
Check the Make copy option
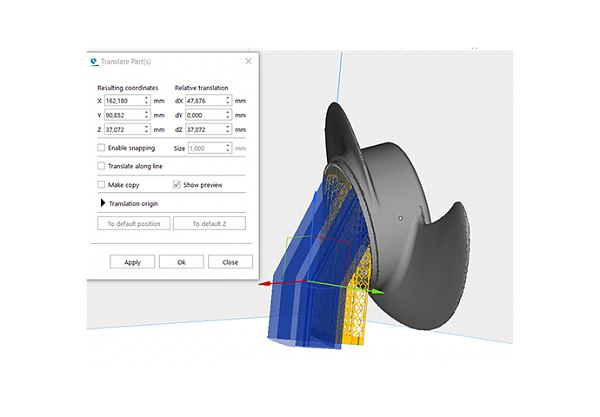click(101, 185)
